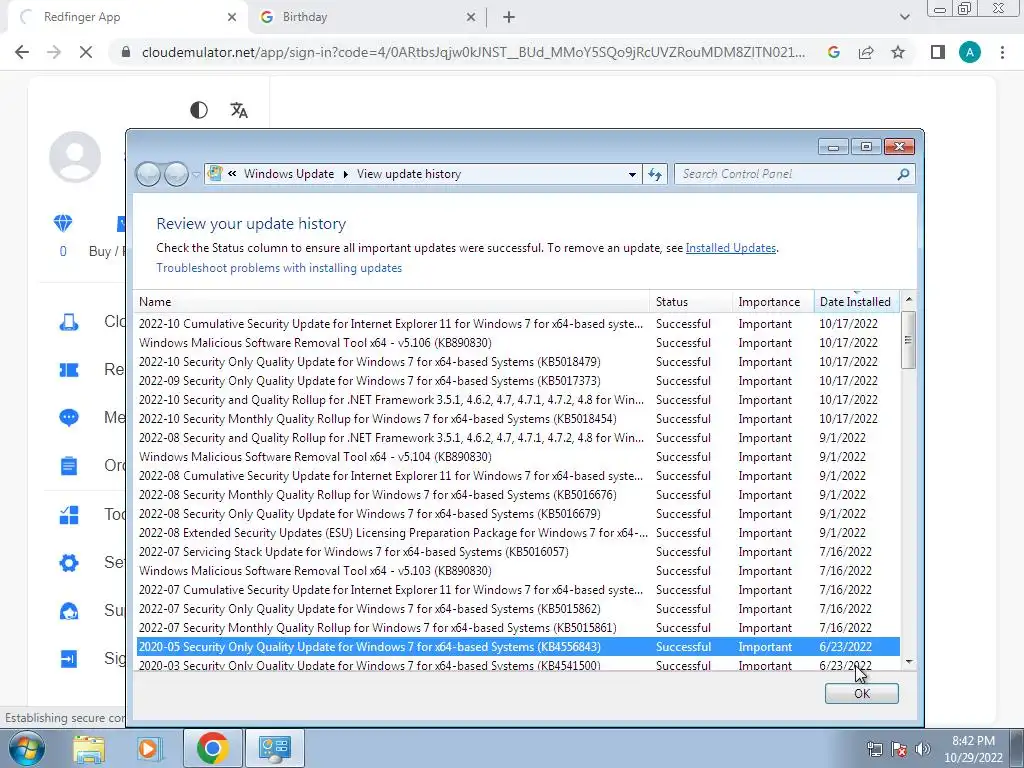Open the message chat bubble icon
This screenshot has height=768, width=1024.
tap(69, 417)
